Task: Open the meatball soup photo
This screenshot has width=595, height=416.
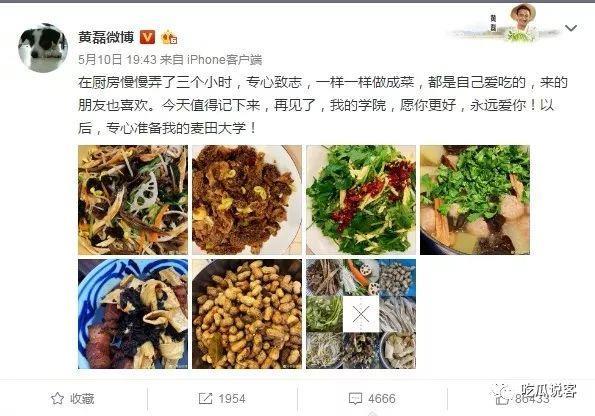Action: pyautogui.click(x=475, y=200)
